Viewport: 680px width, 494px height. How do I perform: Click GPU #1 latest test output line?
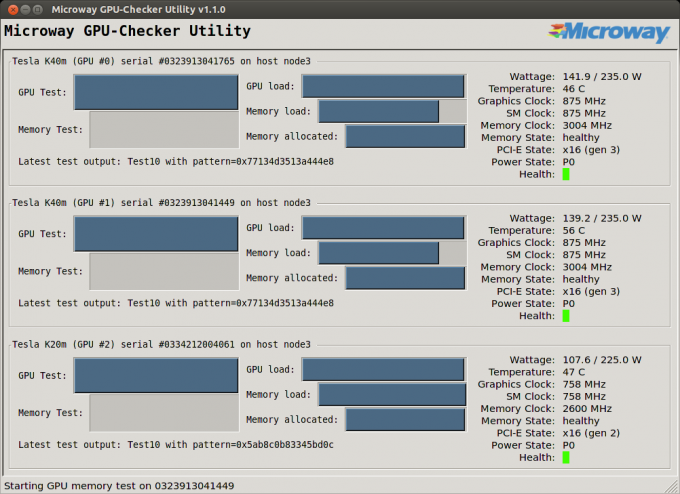176,303
